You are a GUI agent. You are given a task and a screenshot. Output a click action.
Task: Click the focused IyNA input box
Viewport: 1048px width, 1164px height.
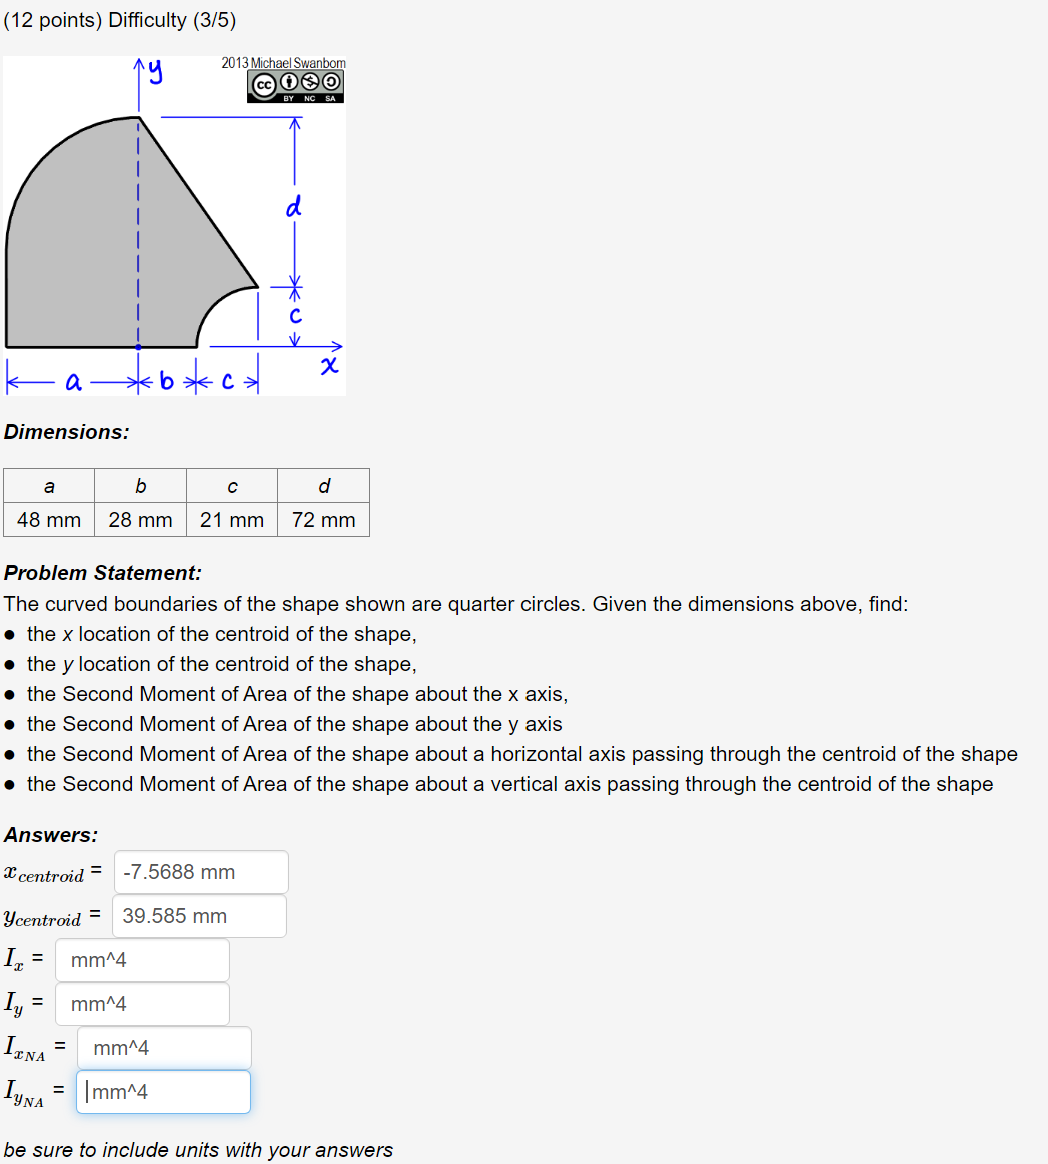click(x=163, y=1091)
